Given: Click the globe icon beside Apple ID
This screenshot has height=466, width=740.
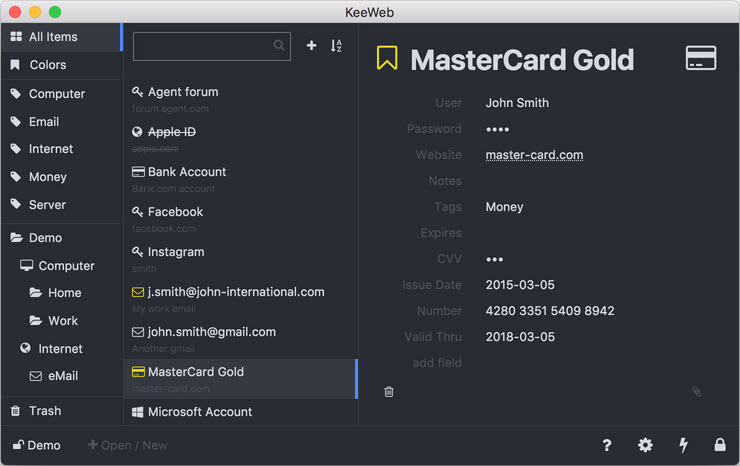Looking at the screenshot, I should (137, 132).
